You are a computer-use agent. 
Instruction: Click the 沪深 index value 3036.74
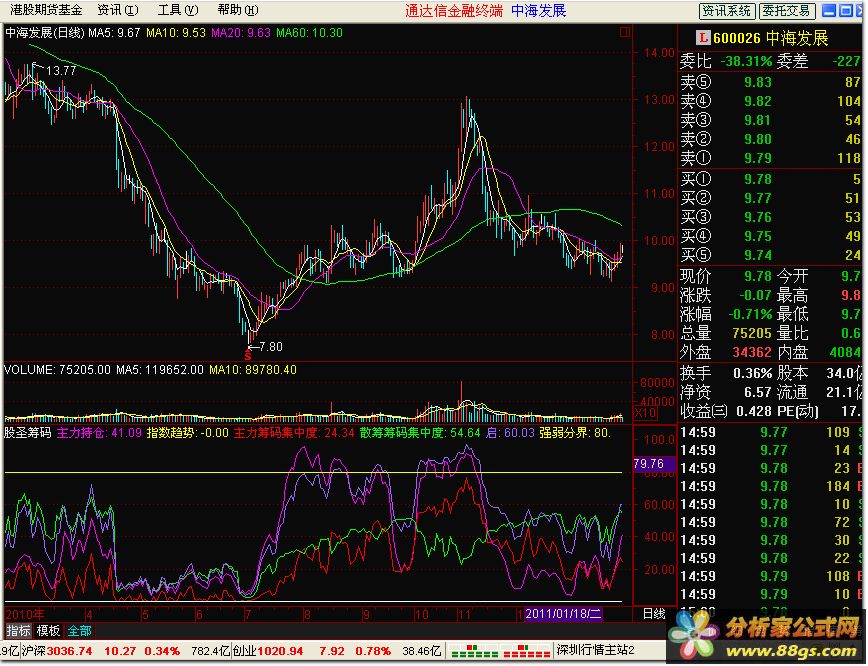[x=69, y=651]
